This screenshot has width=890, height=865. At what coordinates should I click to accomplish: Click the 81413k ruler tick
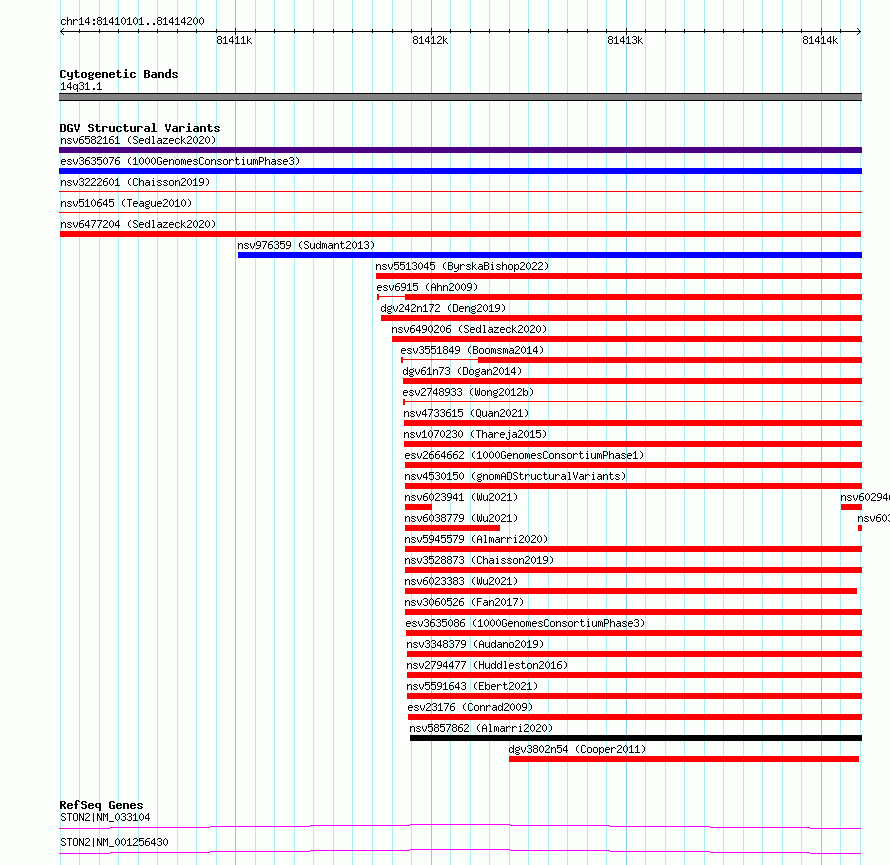[x=625, y=40]
